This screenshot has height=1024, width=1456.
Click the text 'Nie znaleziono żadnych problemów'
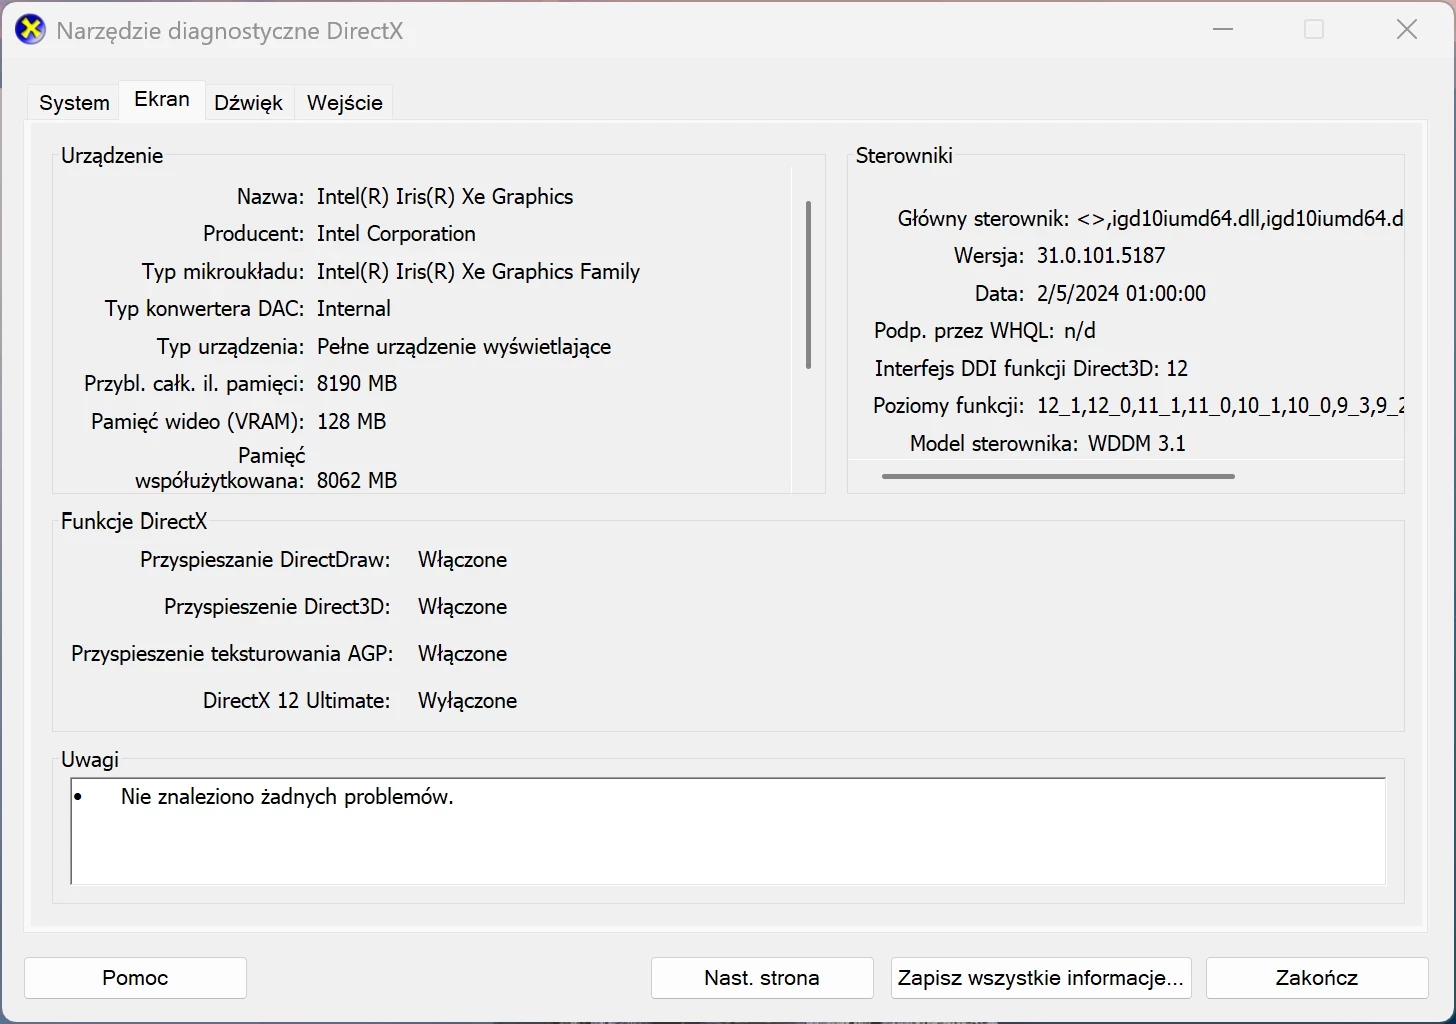point(286,796)
